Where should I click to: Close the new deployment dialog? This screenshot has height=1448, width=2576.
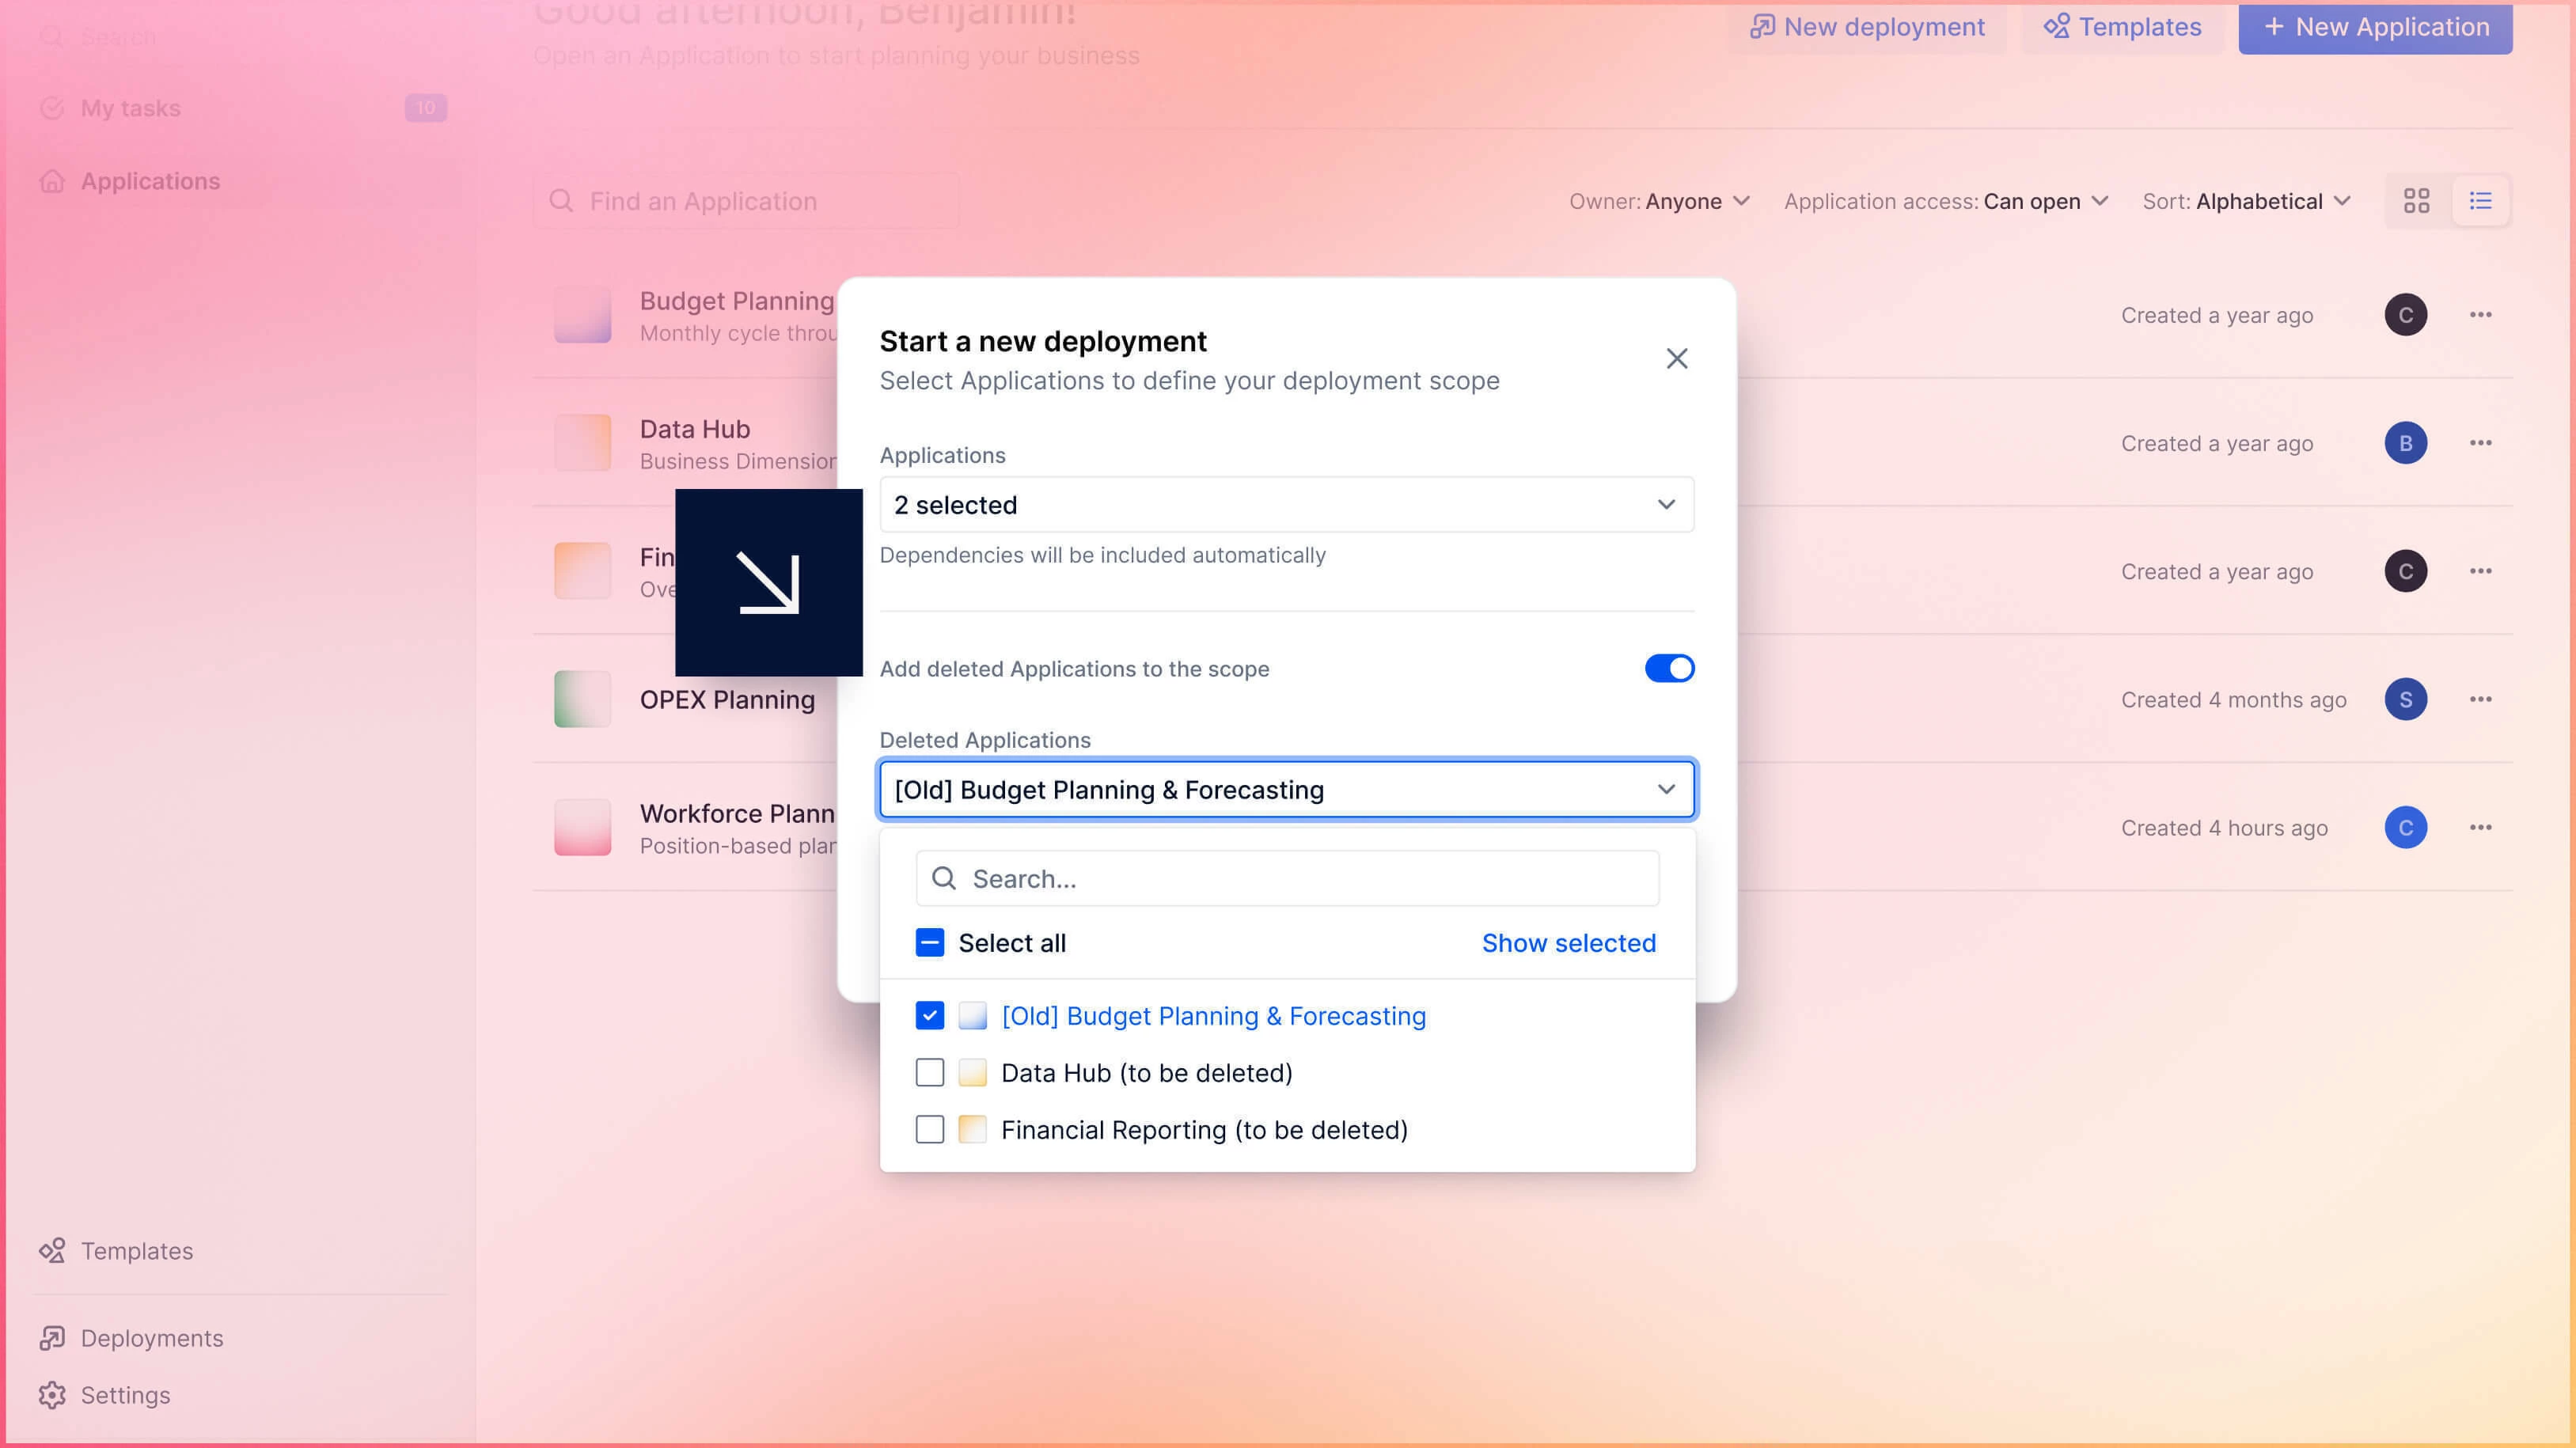point(1676,359)
